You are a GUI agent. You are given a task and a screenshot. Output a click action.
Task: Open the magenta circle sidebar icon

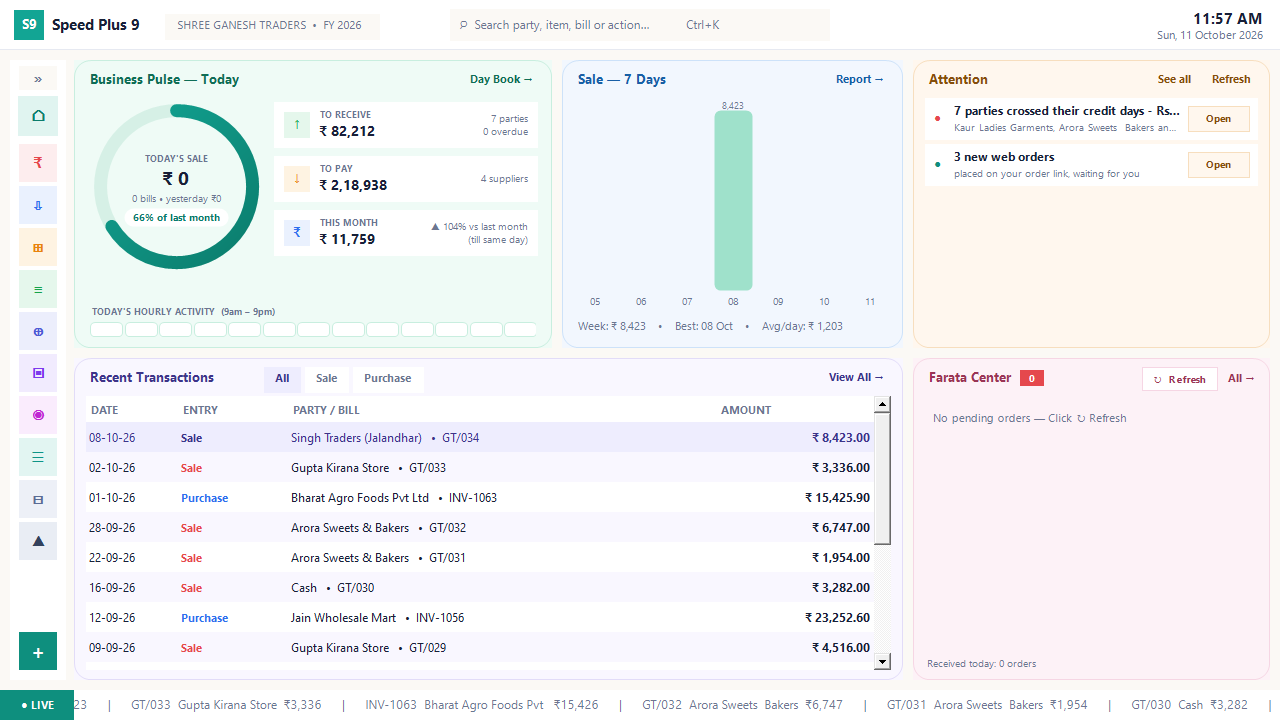[x=38, y=415]
